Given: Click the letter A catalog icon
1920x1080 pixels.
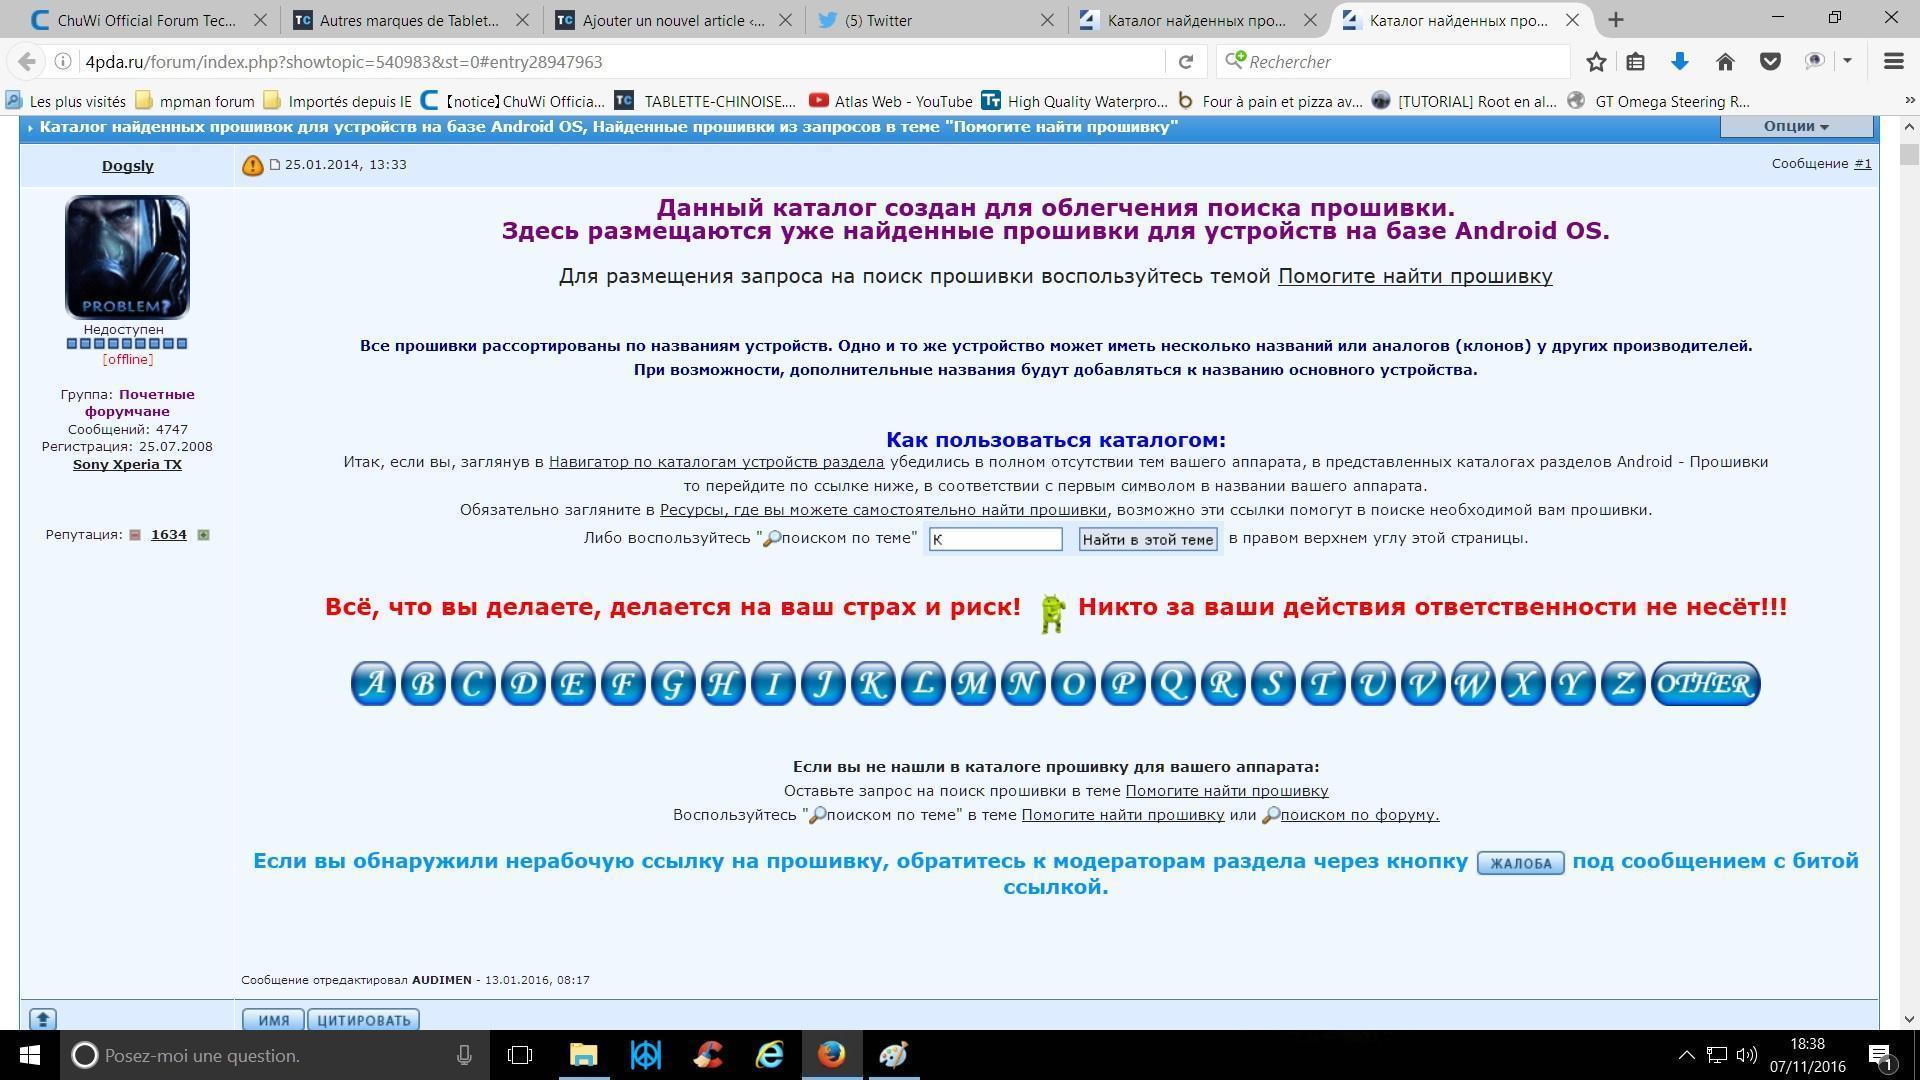Looking at the screenshot, I should pos(373,684).
